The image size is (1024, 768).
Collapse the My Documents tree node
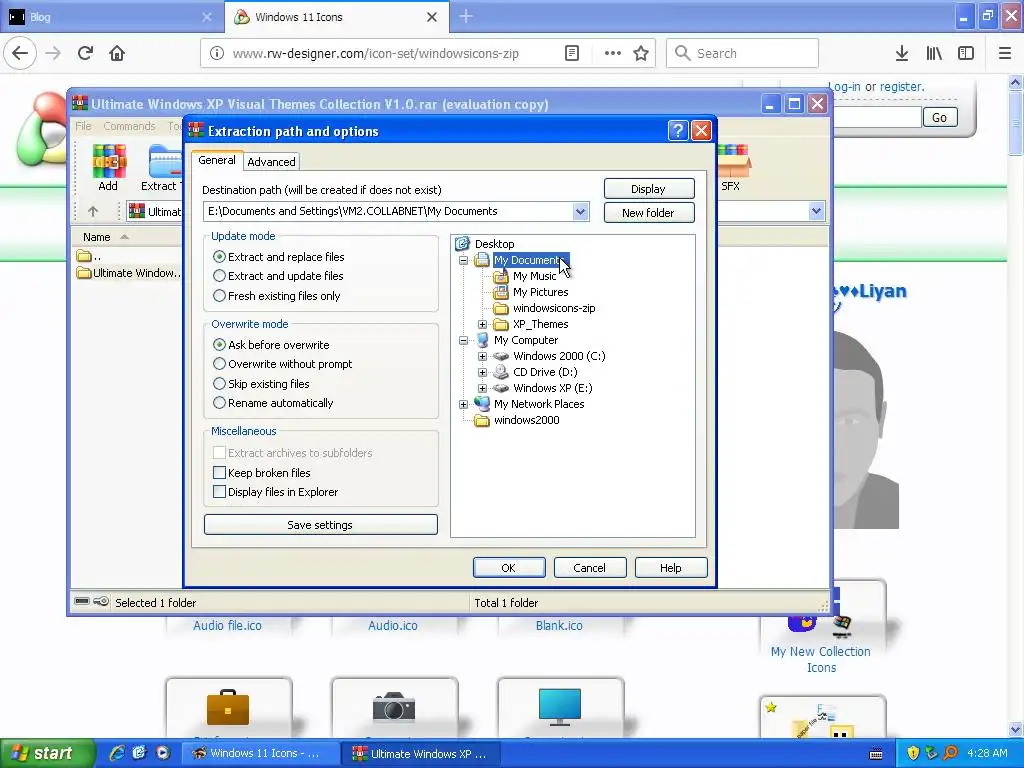[x=463, y=260]
